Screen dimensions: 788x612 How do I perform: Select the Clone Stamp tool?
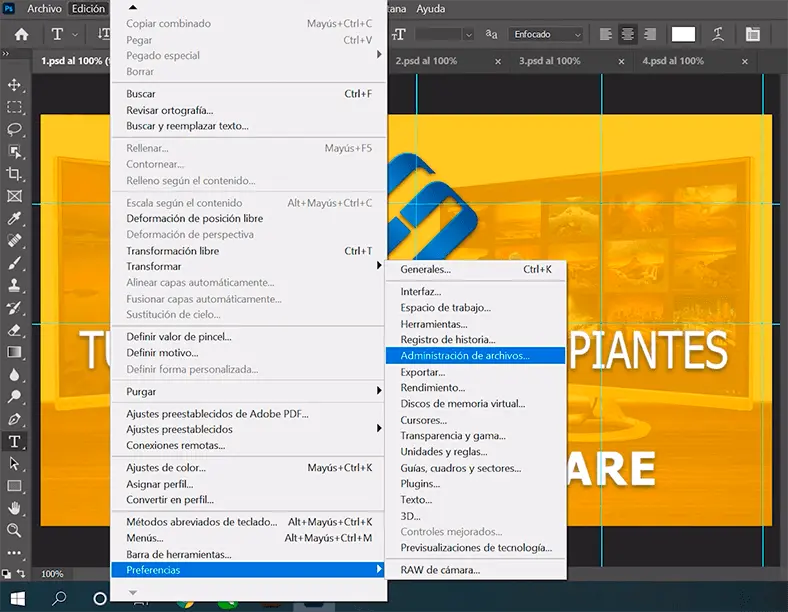[14, 285]
